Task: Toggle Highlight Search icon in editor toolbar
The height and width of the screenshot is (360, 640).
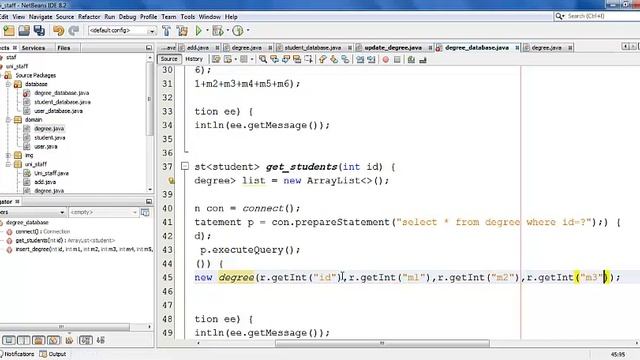Action: pyautogui.click(x=297, y=60)
